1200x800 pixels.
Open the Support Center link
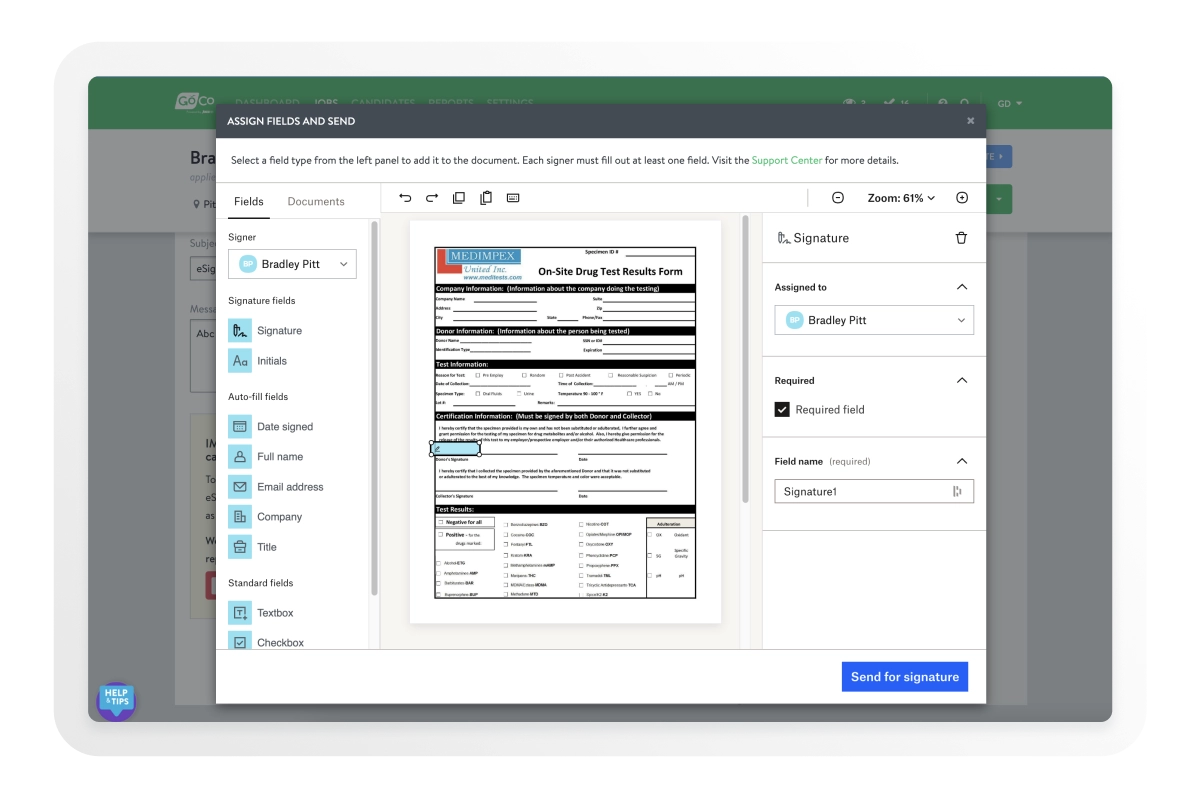pos(786,160)
